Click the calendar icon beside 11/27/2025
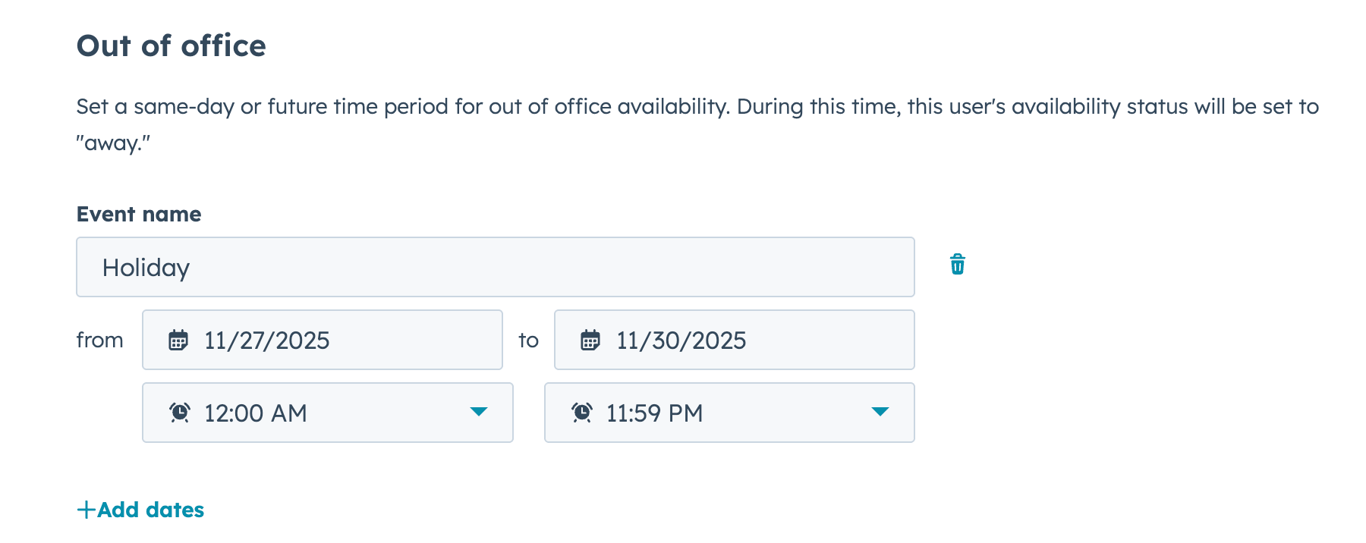This screenshot has height=543, width=1366. click(x=178, y=340)
